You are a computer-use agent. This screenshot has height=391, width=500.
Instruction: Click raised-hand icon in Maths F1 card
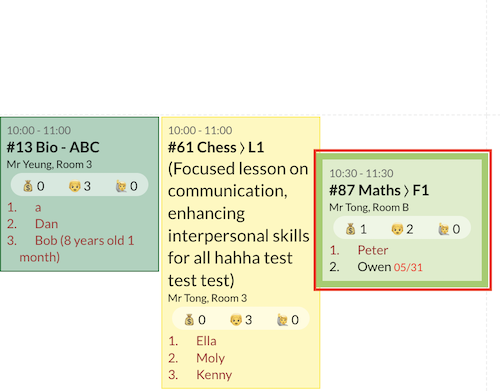[444, 229]
